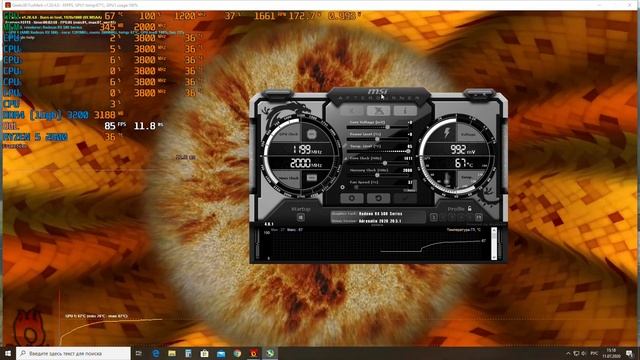This screenshot has width=640, height=360.
Task: Open Task View on the taskbar
Action: pyautogui.click(x=139, y=353)
